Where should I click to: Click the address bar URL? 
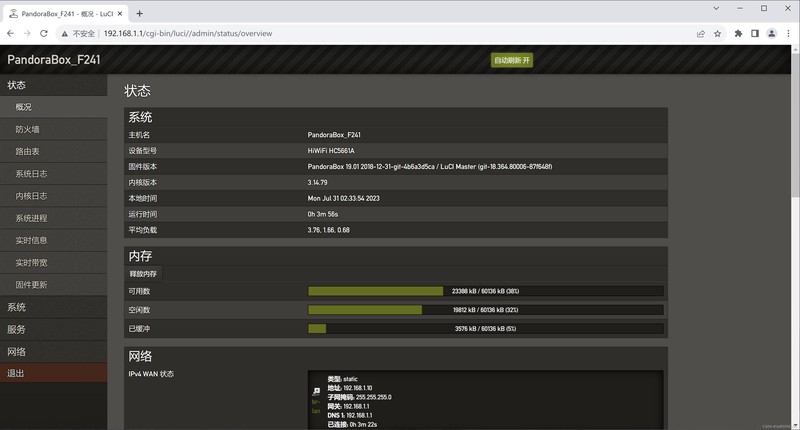pyautogui.click(x=188, y=34)
